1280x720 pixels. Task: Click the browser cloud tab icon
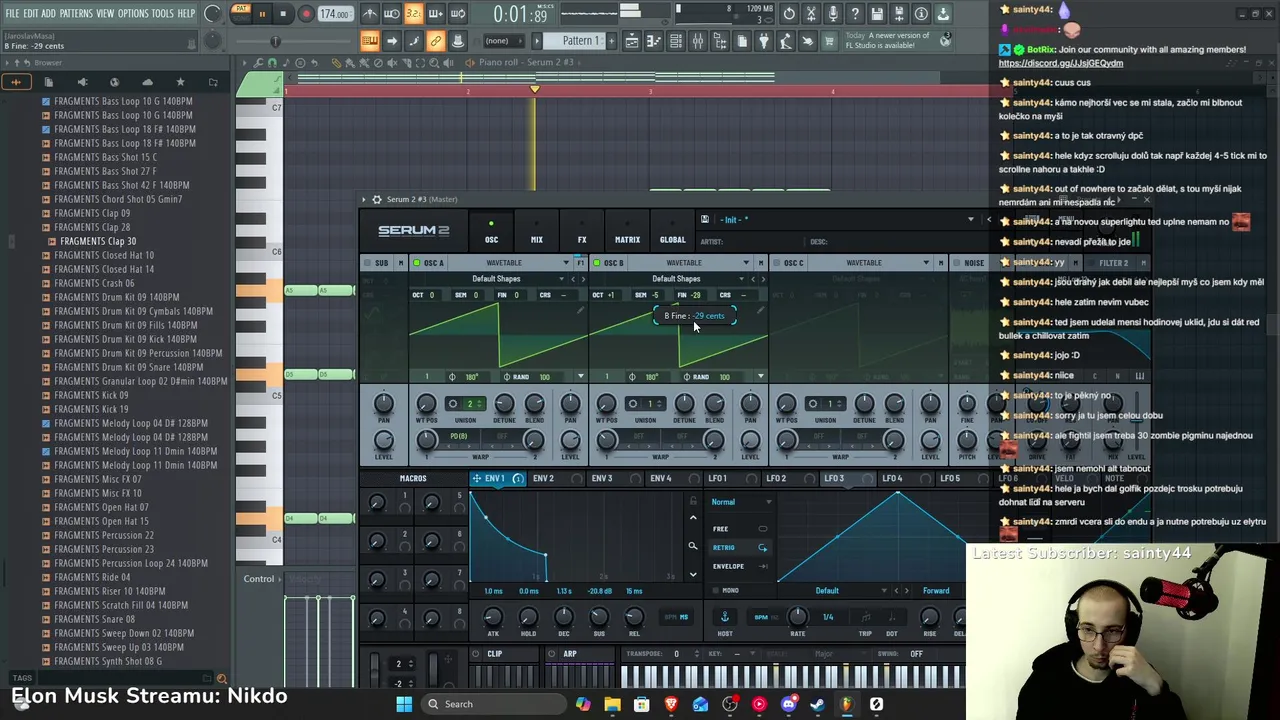147,82
